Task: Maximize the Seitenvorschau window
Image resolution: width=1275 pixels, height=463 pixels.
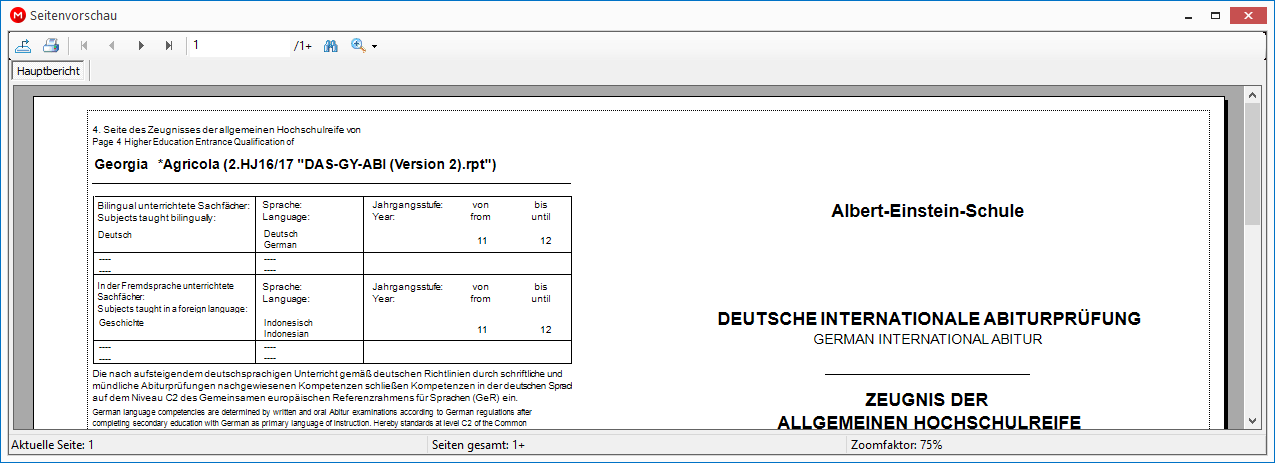Action: coord(1215,16)
